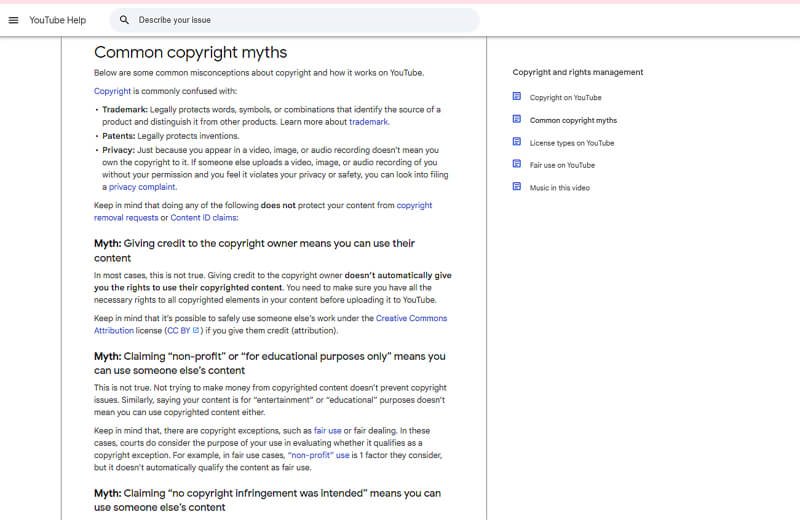
Task: Click the bold Trademark: bullet label
Action: (x=125, y=110)
